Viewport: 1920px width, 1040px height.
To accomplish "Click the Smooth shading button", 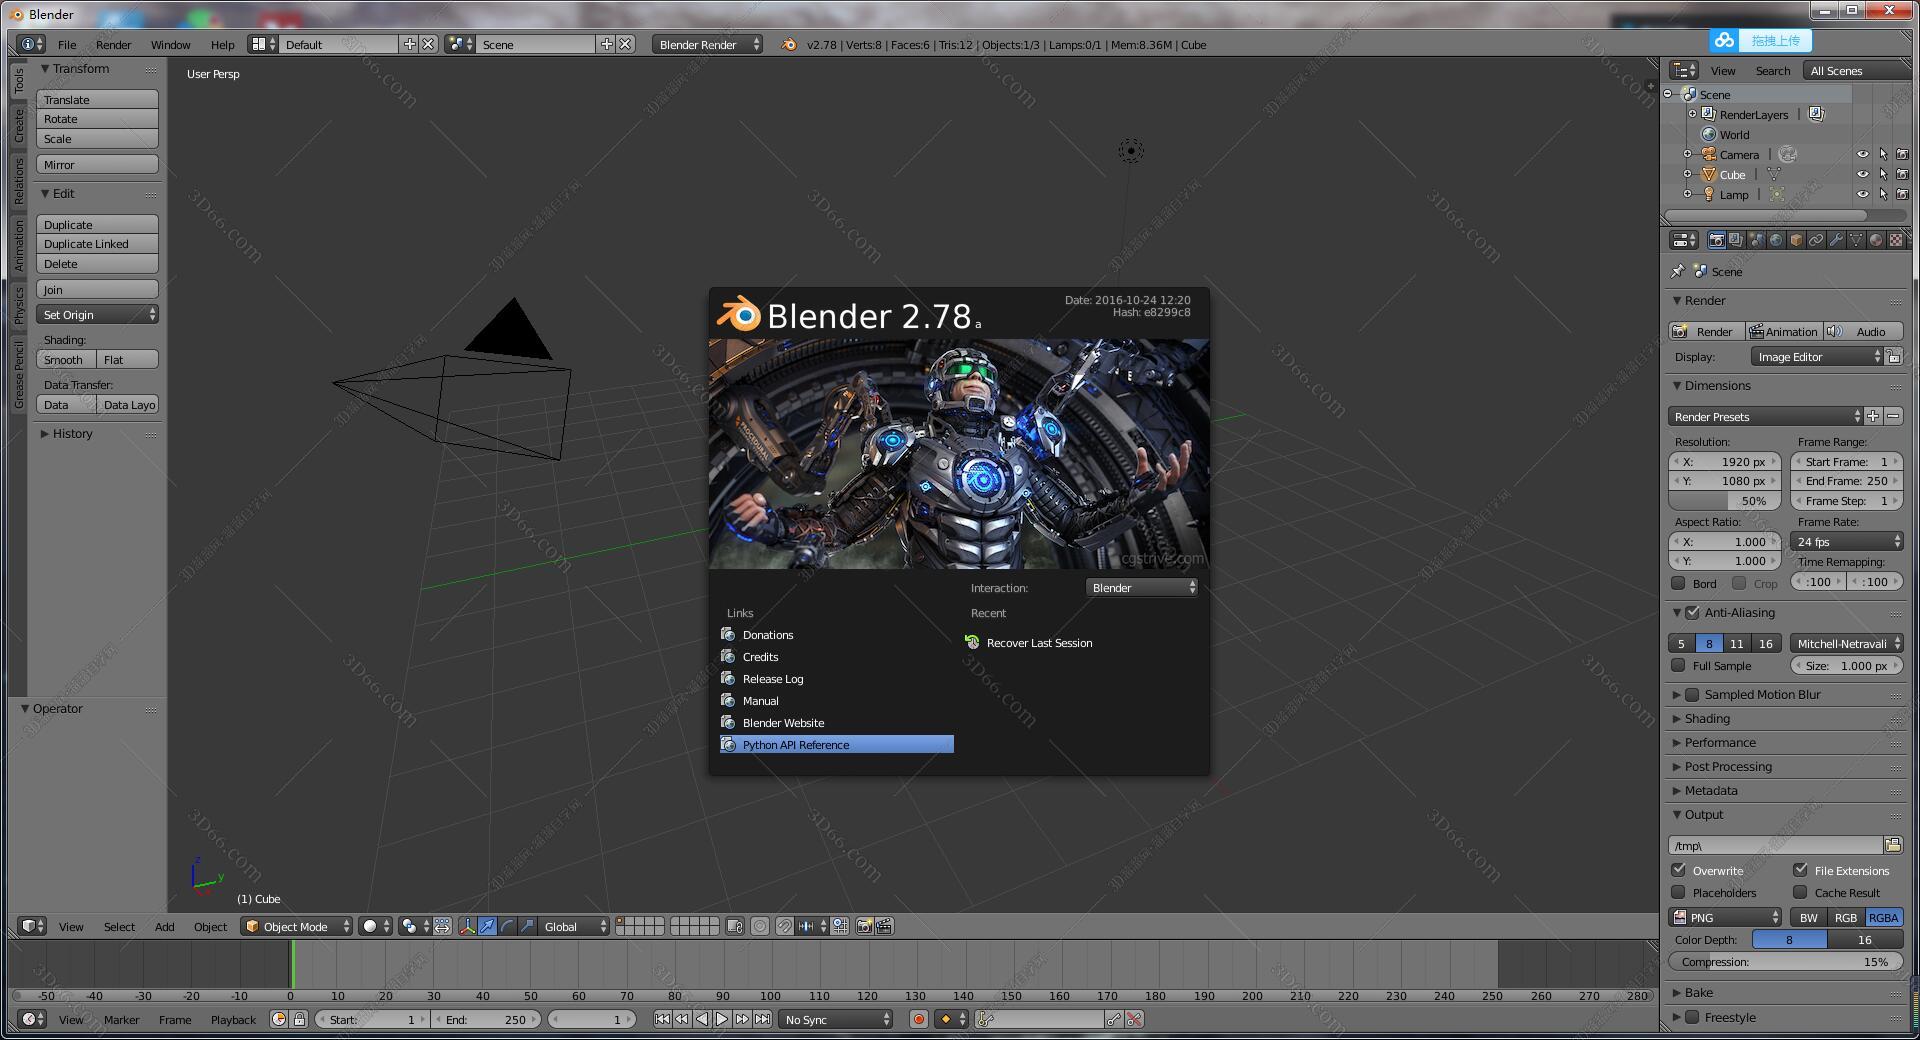I will pos(66,360).
